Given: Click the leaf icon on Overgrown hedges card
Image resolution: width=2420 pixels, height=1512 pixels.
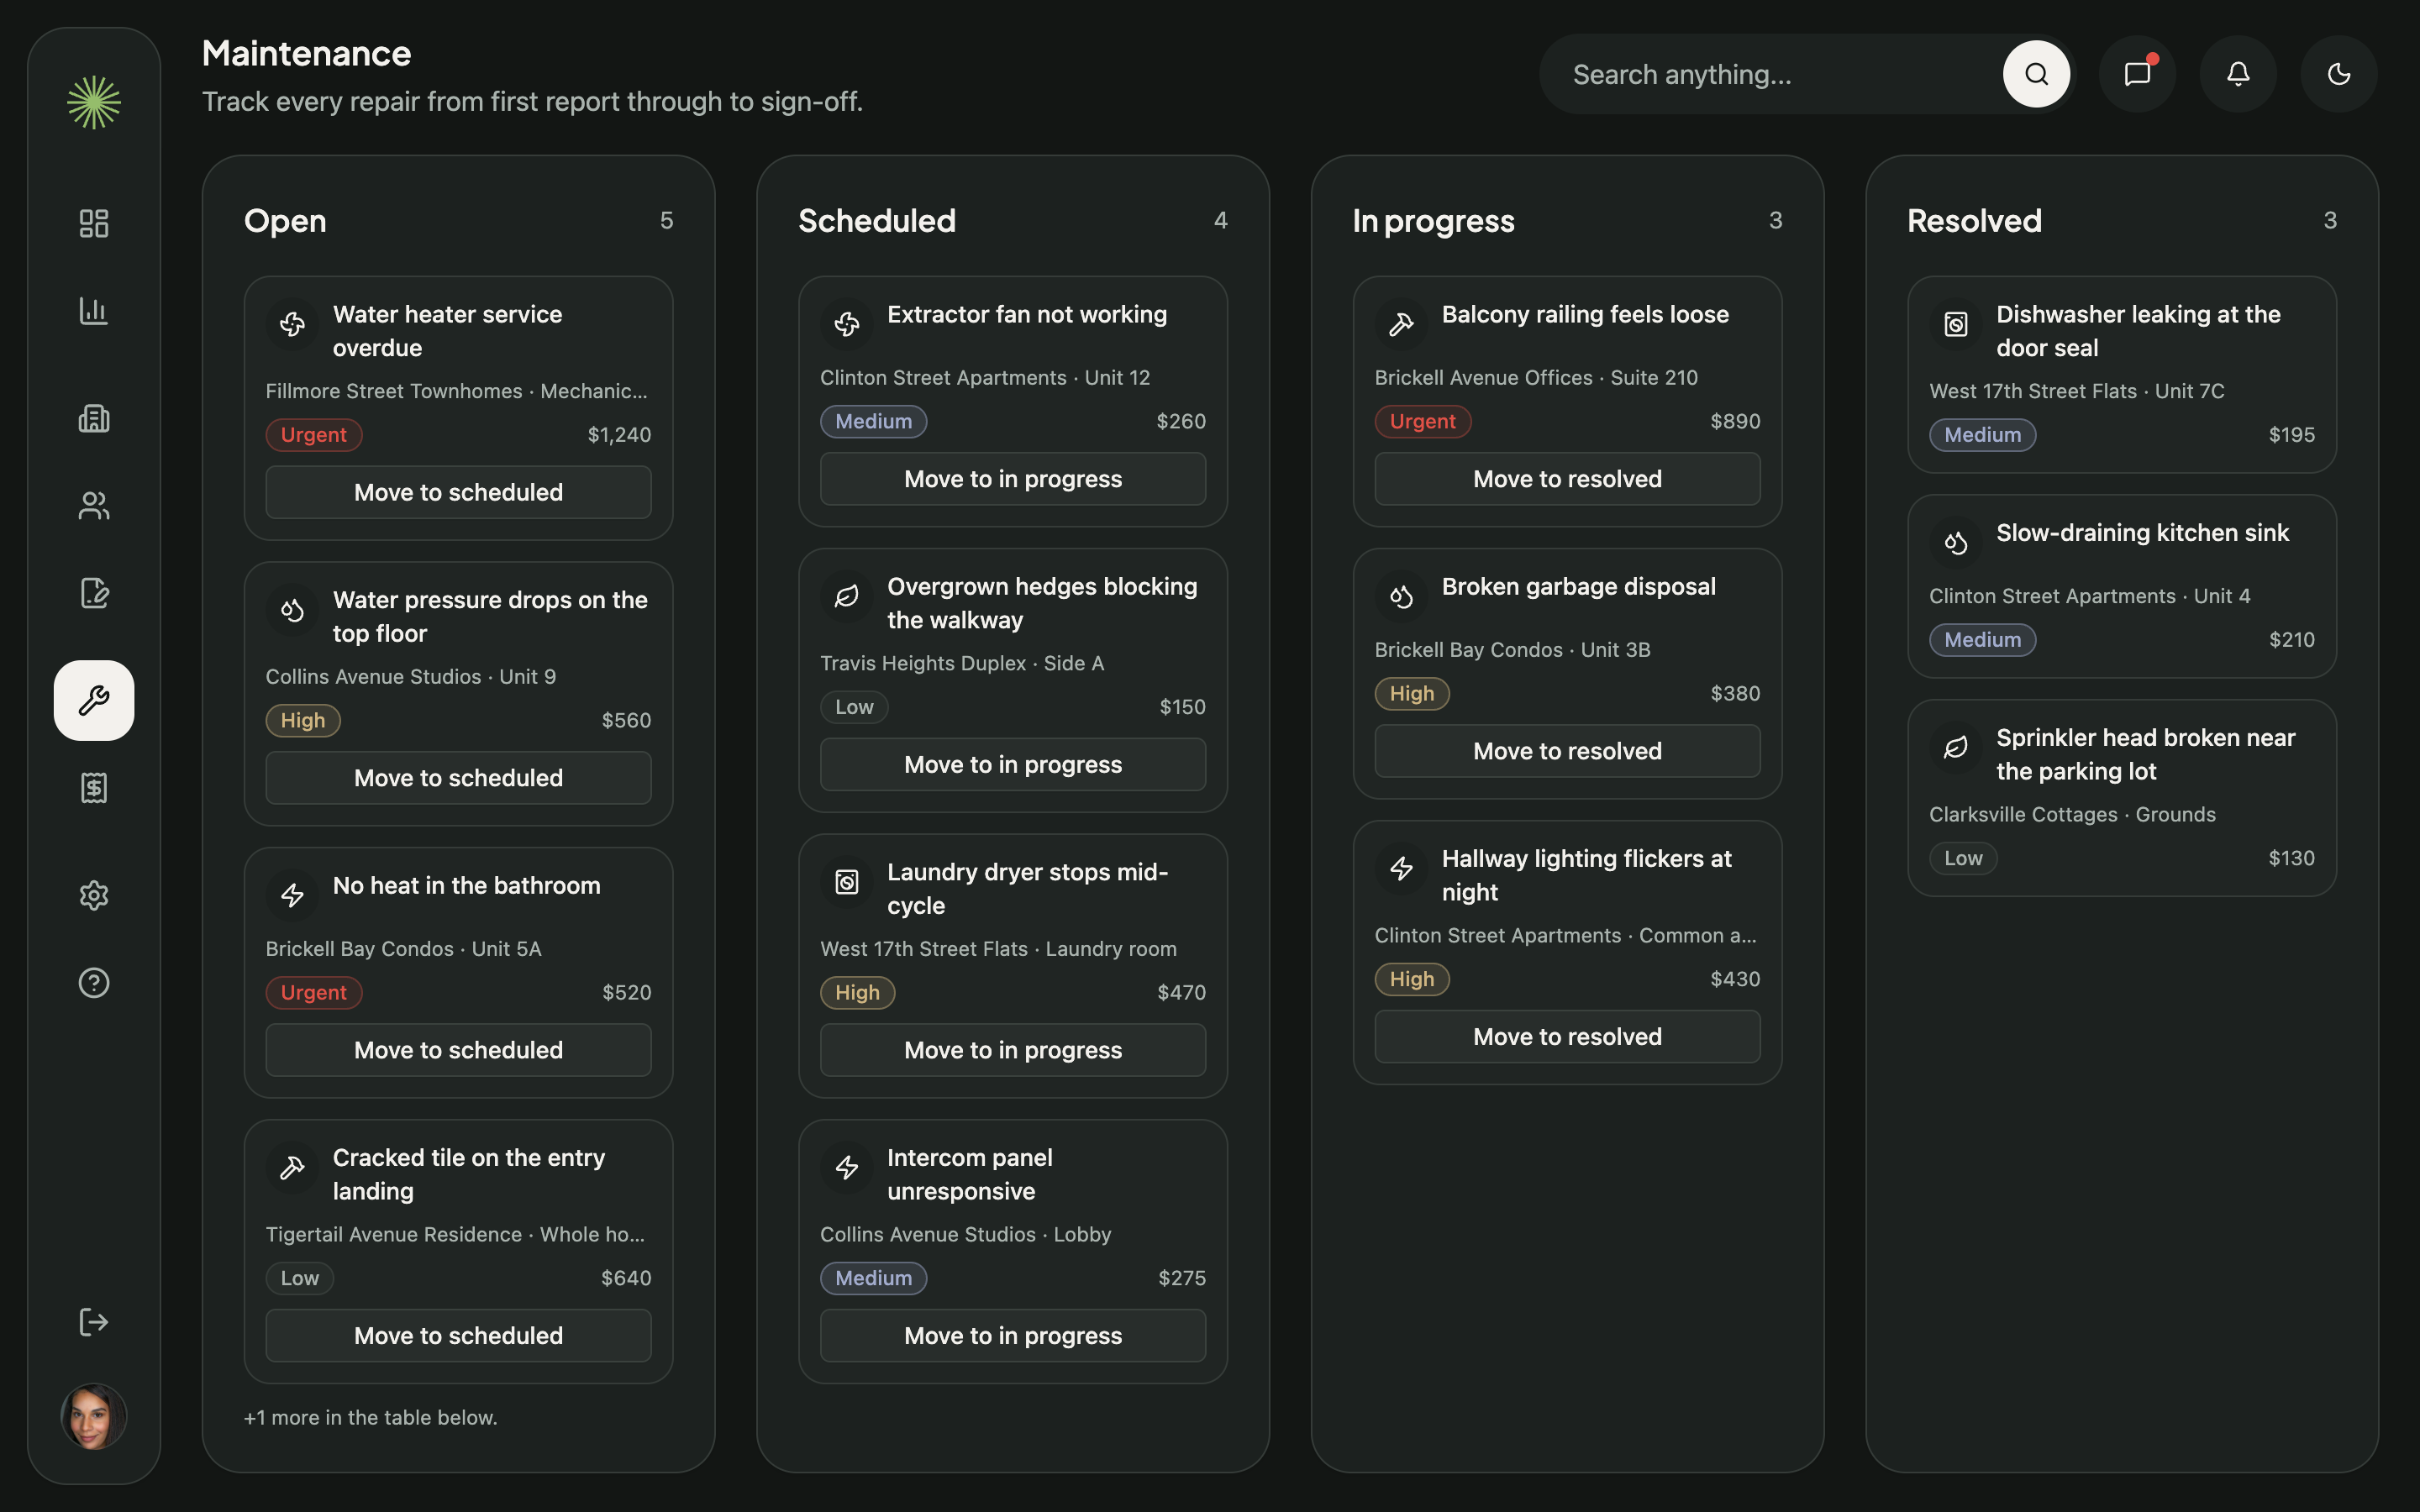Looking at the screenshot, I should pyautogui.click(x=847, y=596).
